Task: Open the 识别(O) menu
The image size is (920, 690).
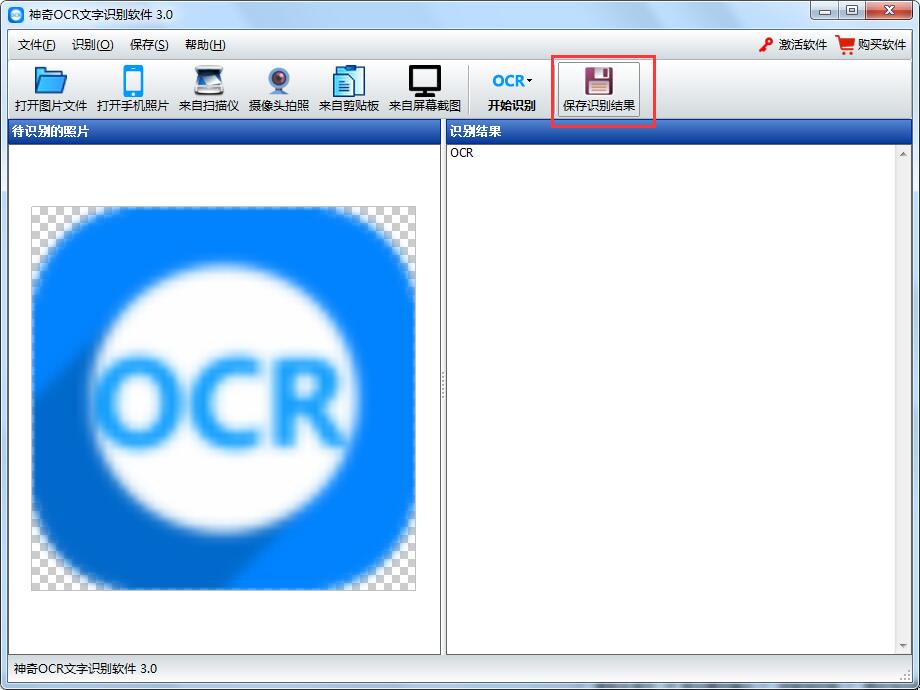Action: coord(92,45)
